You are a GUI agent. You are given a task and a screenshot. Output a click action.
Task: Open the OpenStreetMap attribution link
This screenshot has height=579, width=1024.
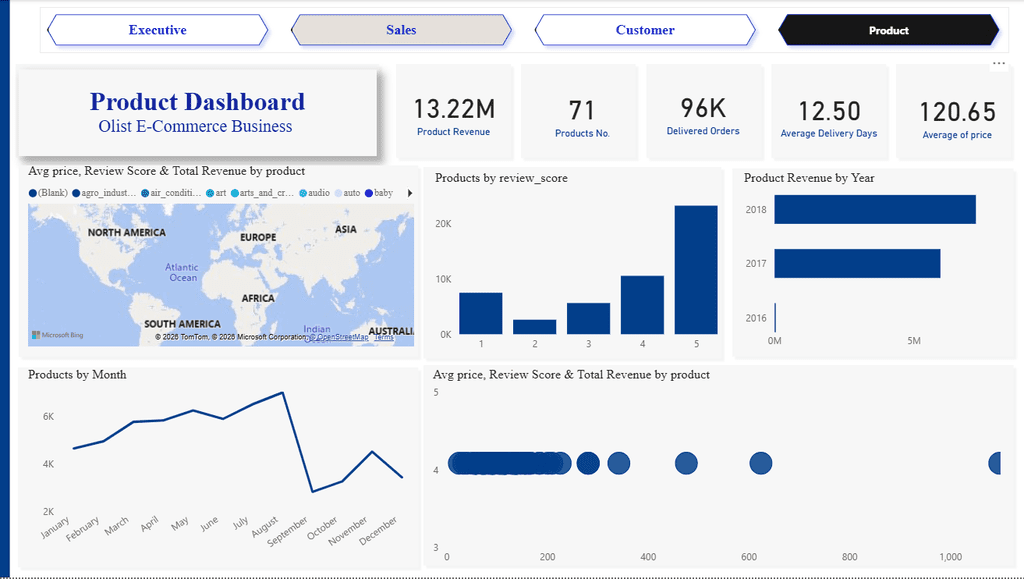[338, 337]
